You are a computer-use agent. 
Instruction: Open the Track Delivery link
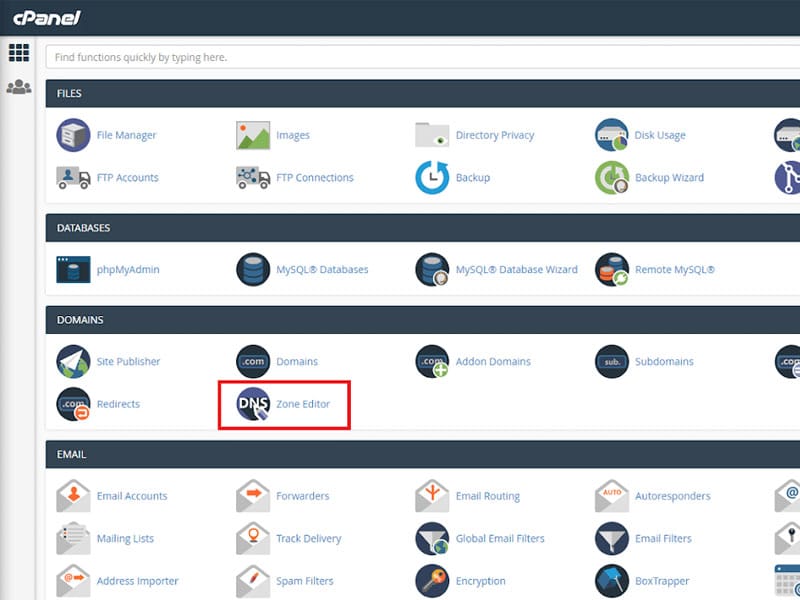309,538
